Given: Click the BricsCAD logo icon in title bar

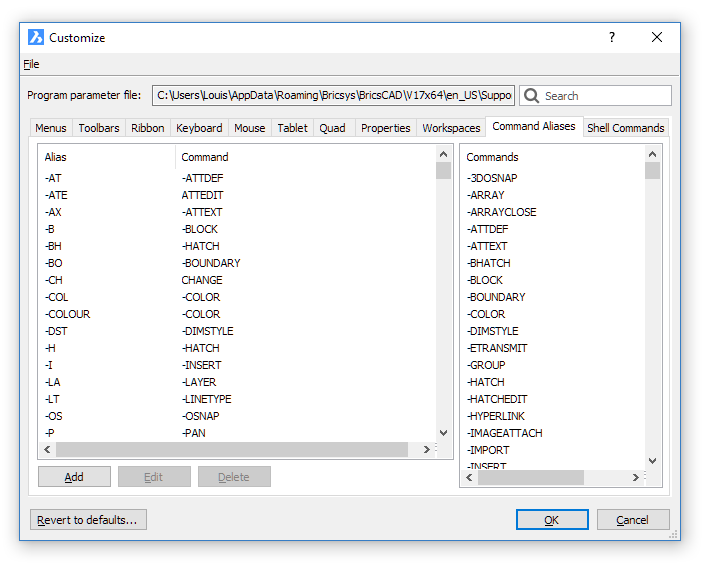Looking at the screenshot, I should (x=36, y=37).
